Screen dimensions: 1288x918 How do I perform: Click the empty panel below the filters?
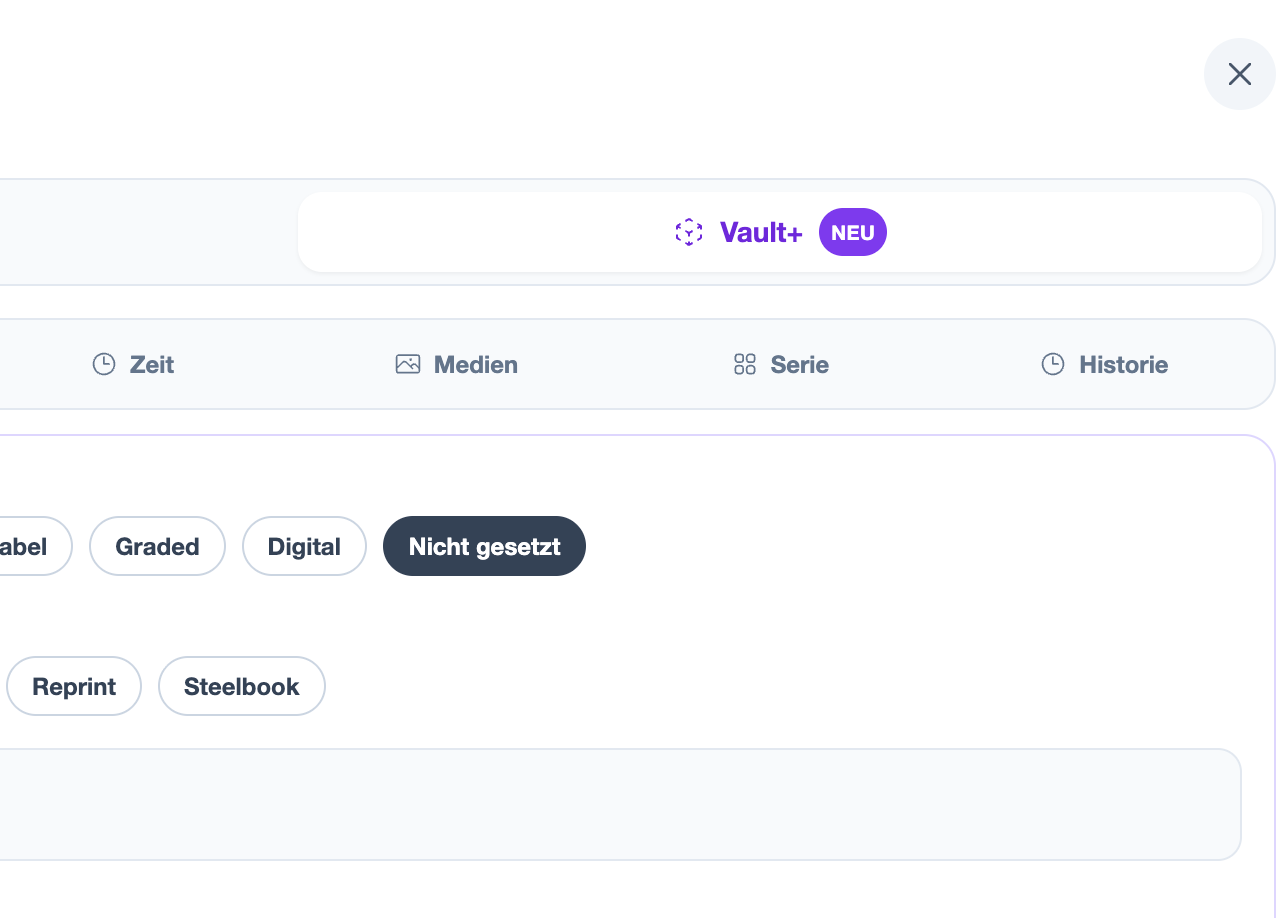tap(620, 804)
